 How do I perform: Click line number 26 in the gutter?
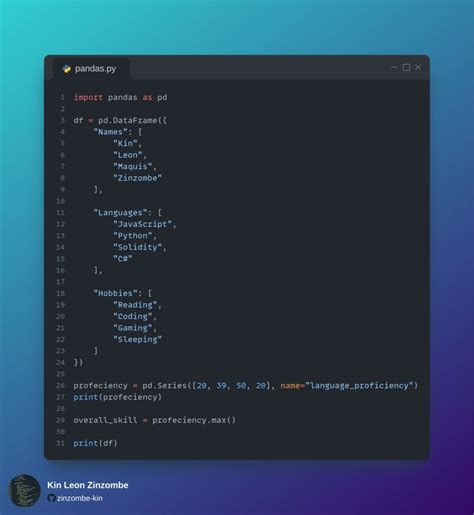pos(60,386)
